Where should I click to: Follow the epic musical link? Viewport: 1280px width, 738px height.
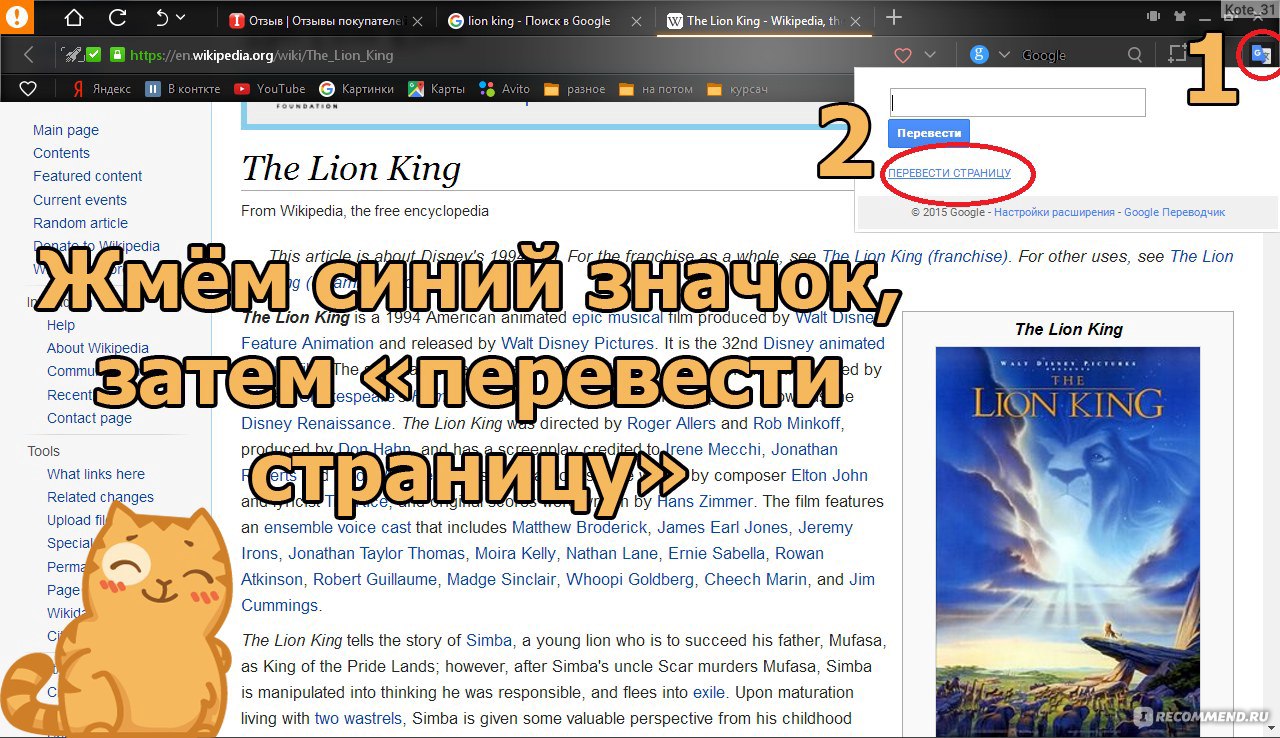(x=617, y=317)
